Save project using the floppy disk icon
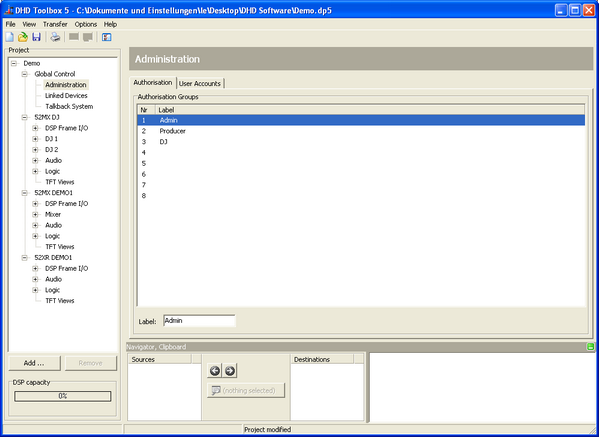599x437 pixels. tap(36, 37)
